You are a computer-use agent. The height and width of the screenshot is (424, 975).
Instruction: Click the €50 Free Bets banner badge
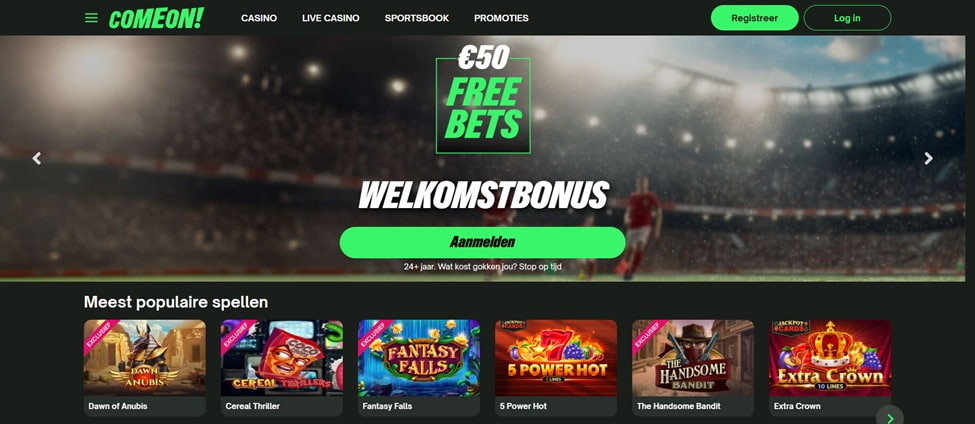click(x=484, y=99)
